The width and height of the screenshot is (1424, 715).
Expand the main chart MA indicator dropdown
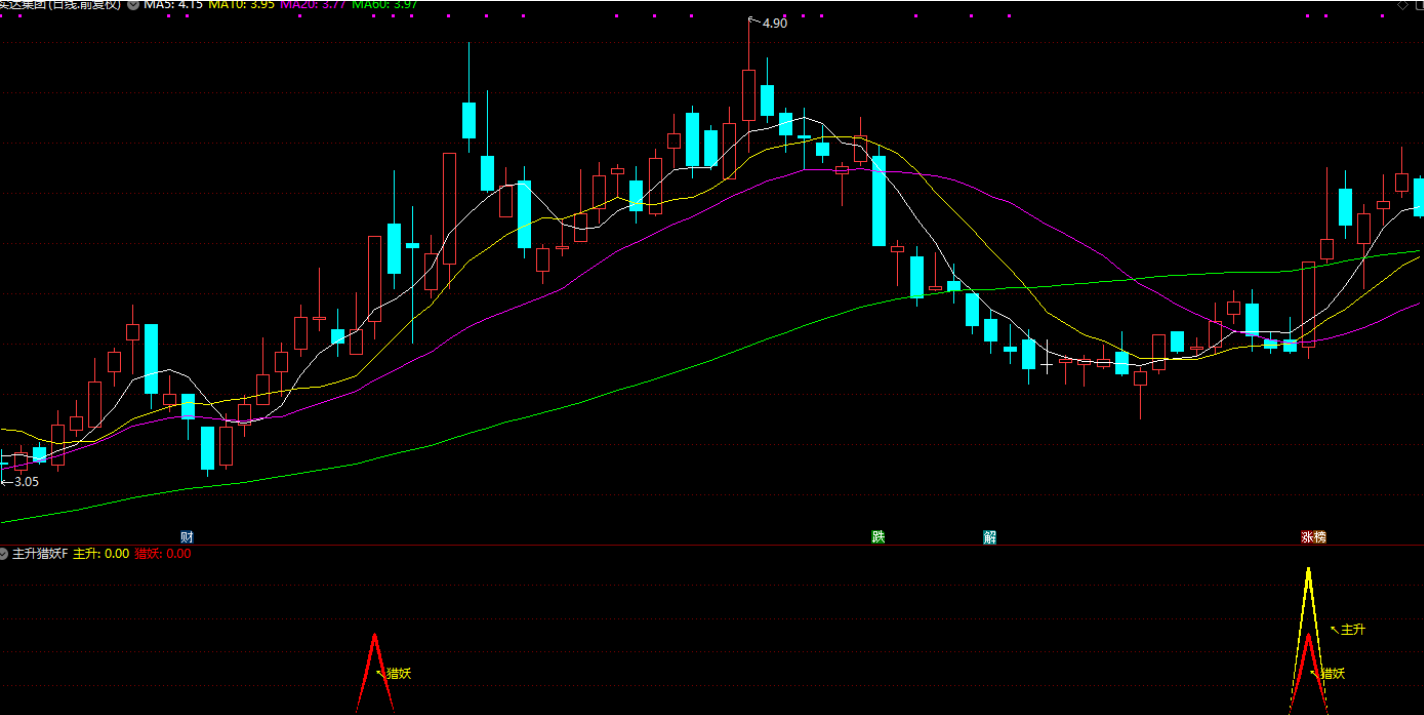pos(133,5)
